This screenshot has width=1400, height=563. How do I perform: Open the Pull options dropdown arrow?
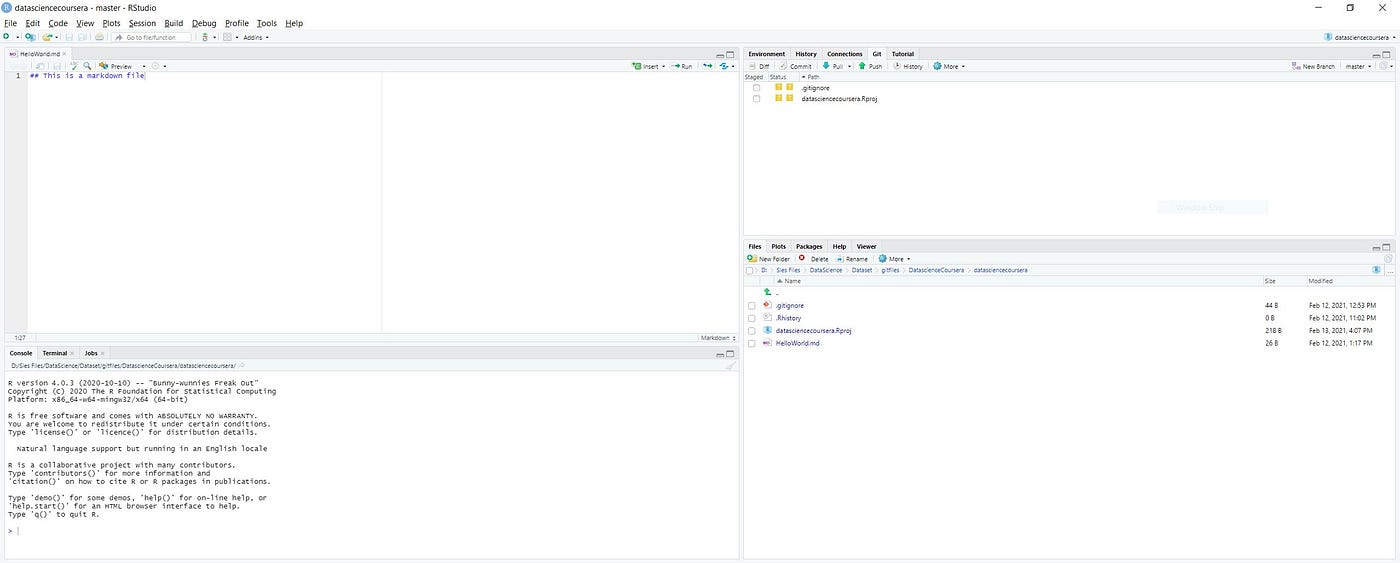pos(848,66)
